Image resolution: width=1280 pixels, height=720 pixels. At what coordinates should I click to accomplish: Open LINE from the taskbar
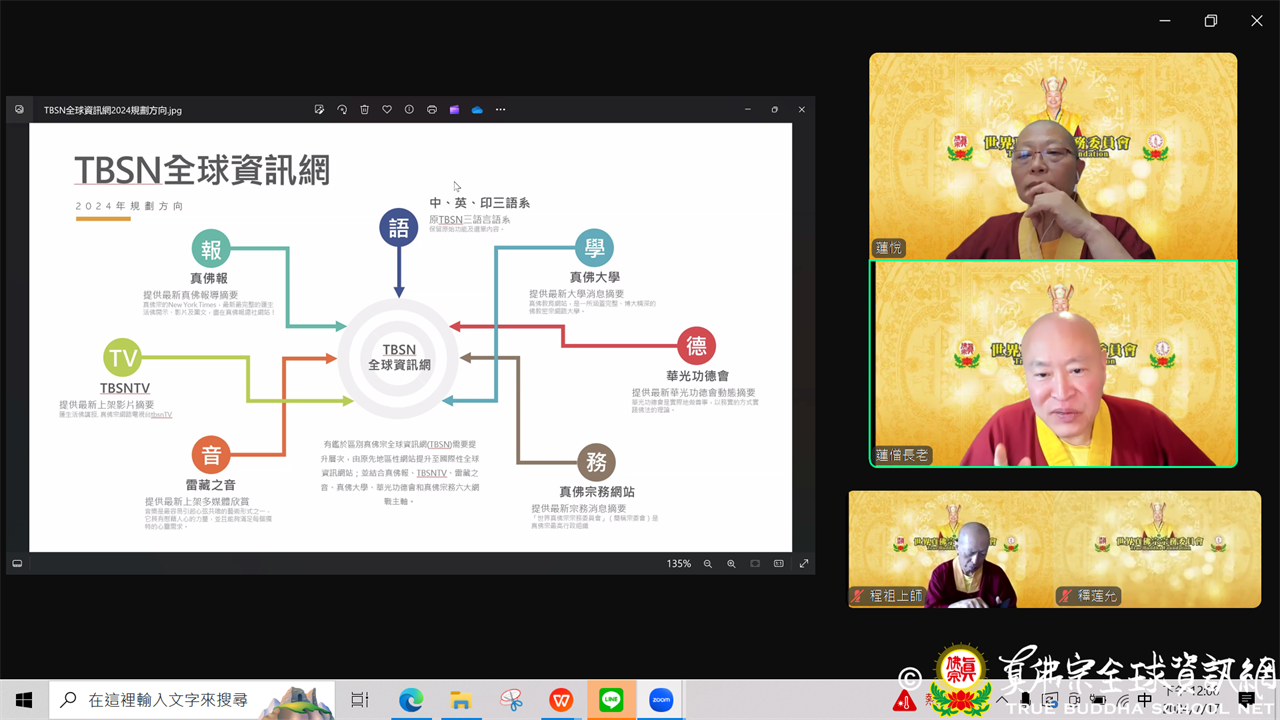pyautogui.click(x=611, y=700)
